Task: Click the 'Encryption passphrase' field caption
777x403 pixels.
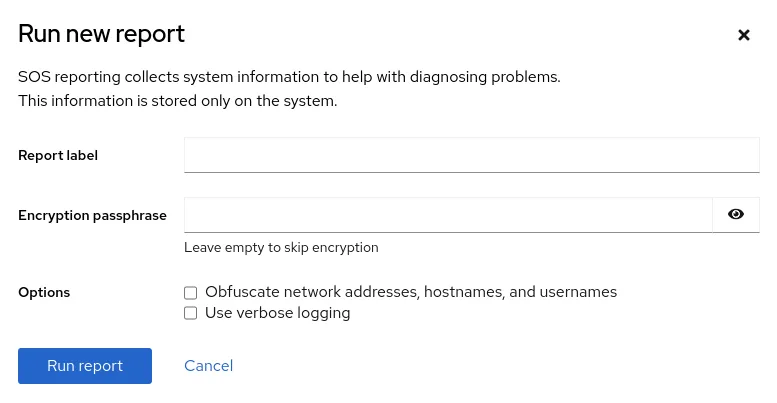Action: pyautogui.click(x=92, y=215)
